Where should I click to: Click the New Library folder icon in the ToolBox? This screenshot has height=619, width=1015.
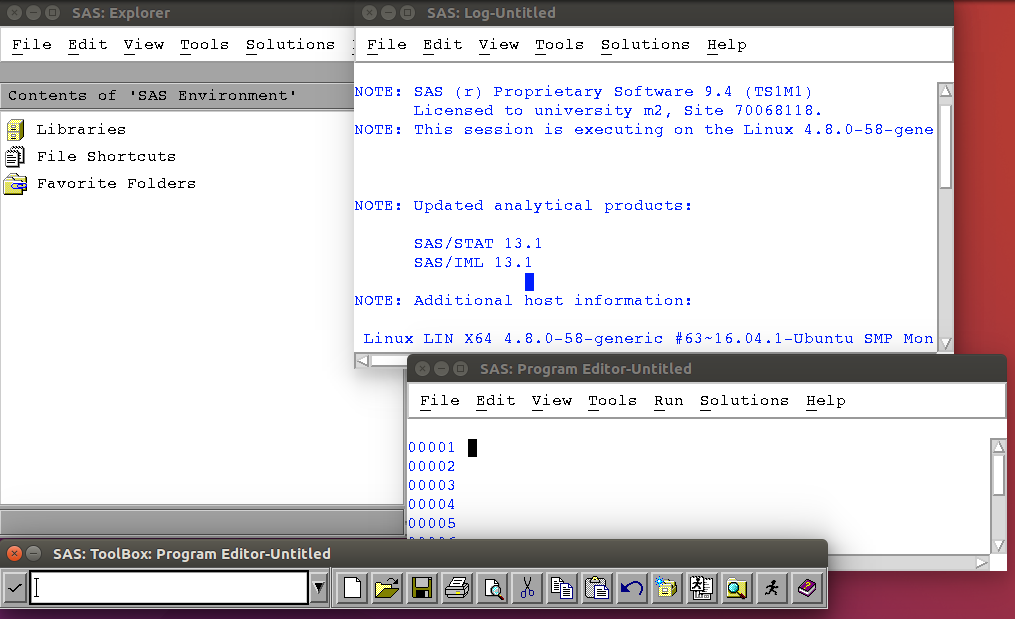click(x=667, y=588)
